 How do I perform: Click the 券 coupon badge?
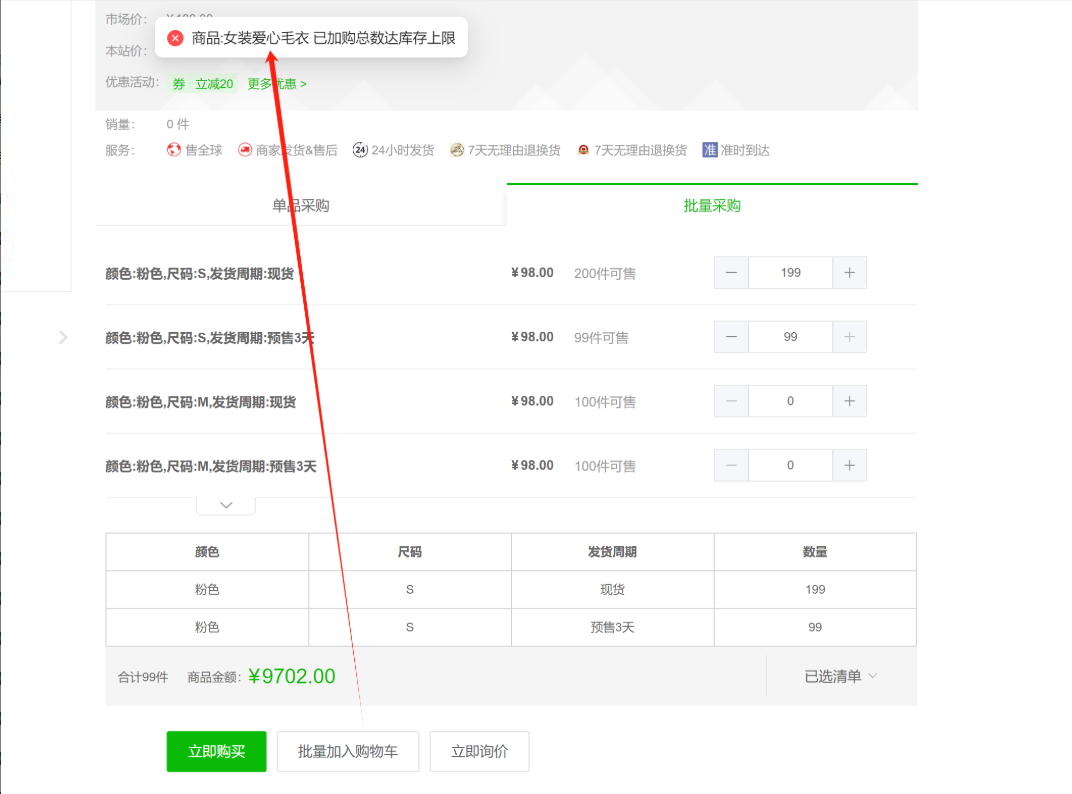[x=178, y=83]
